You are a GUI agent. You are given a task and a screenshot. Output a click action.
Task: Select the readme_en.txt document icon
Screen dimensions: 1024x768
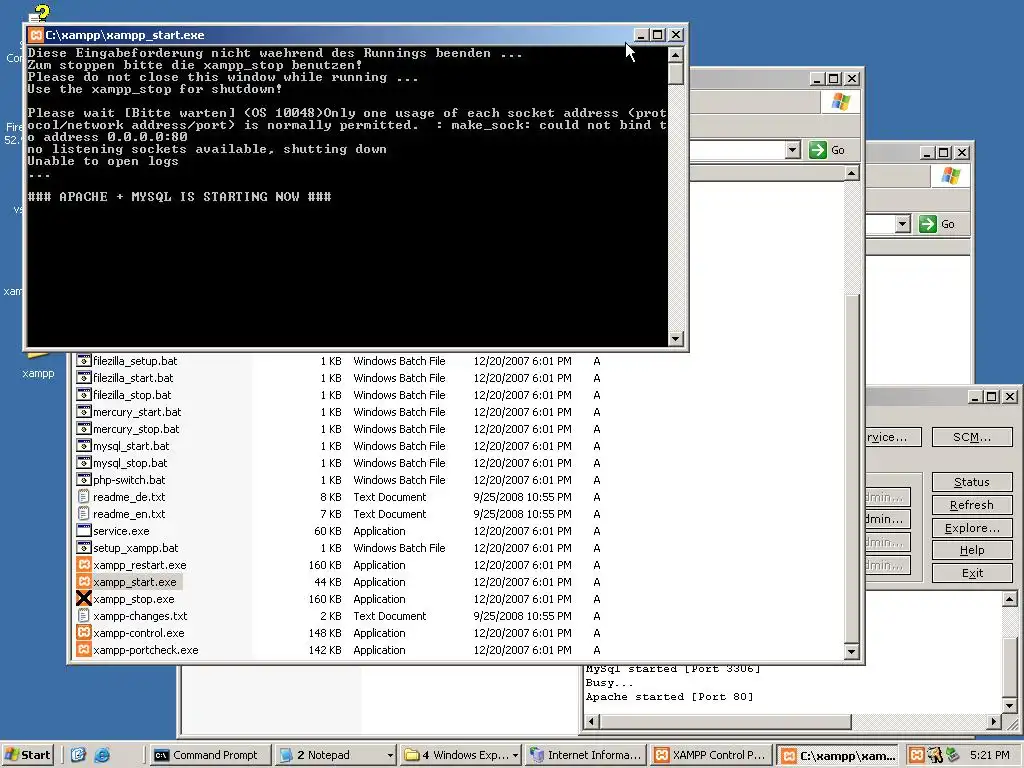click(x=84, y=513)
